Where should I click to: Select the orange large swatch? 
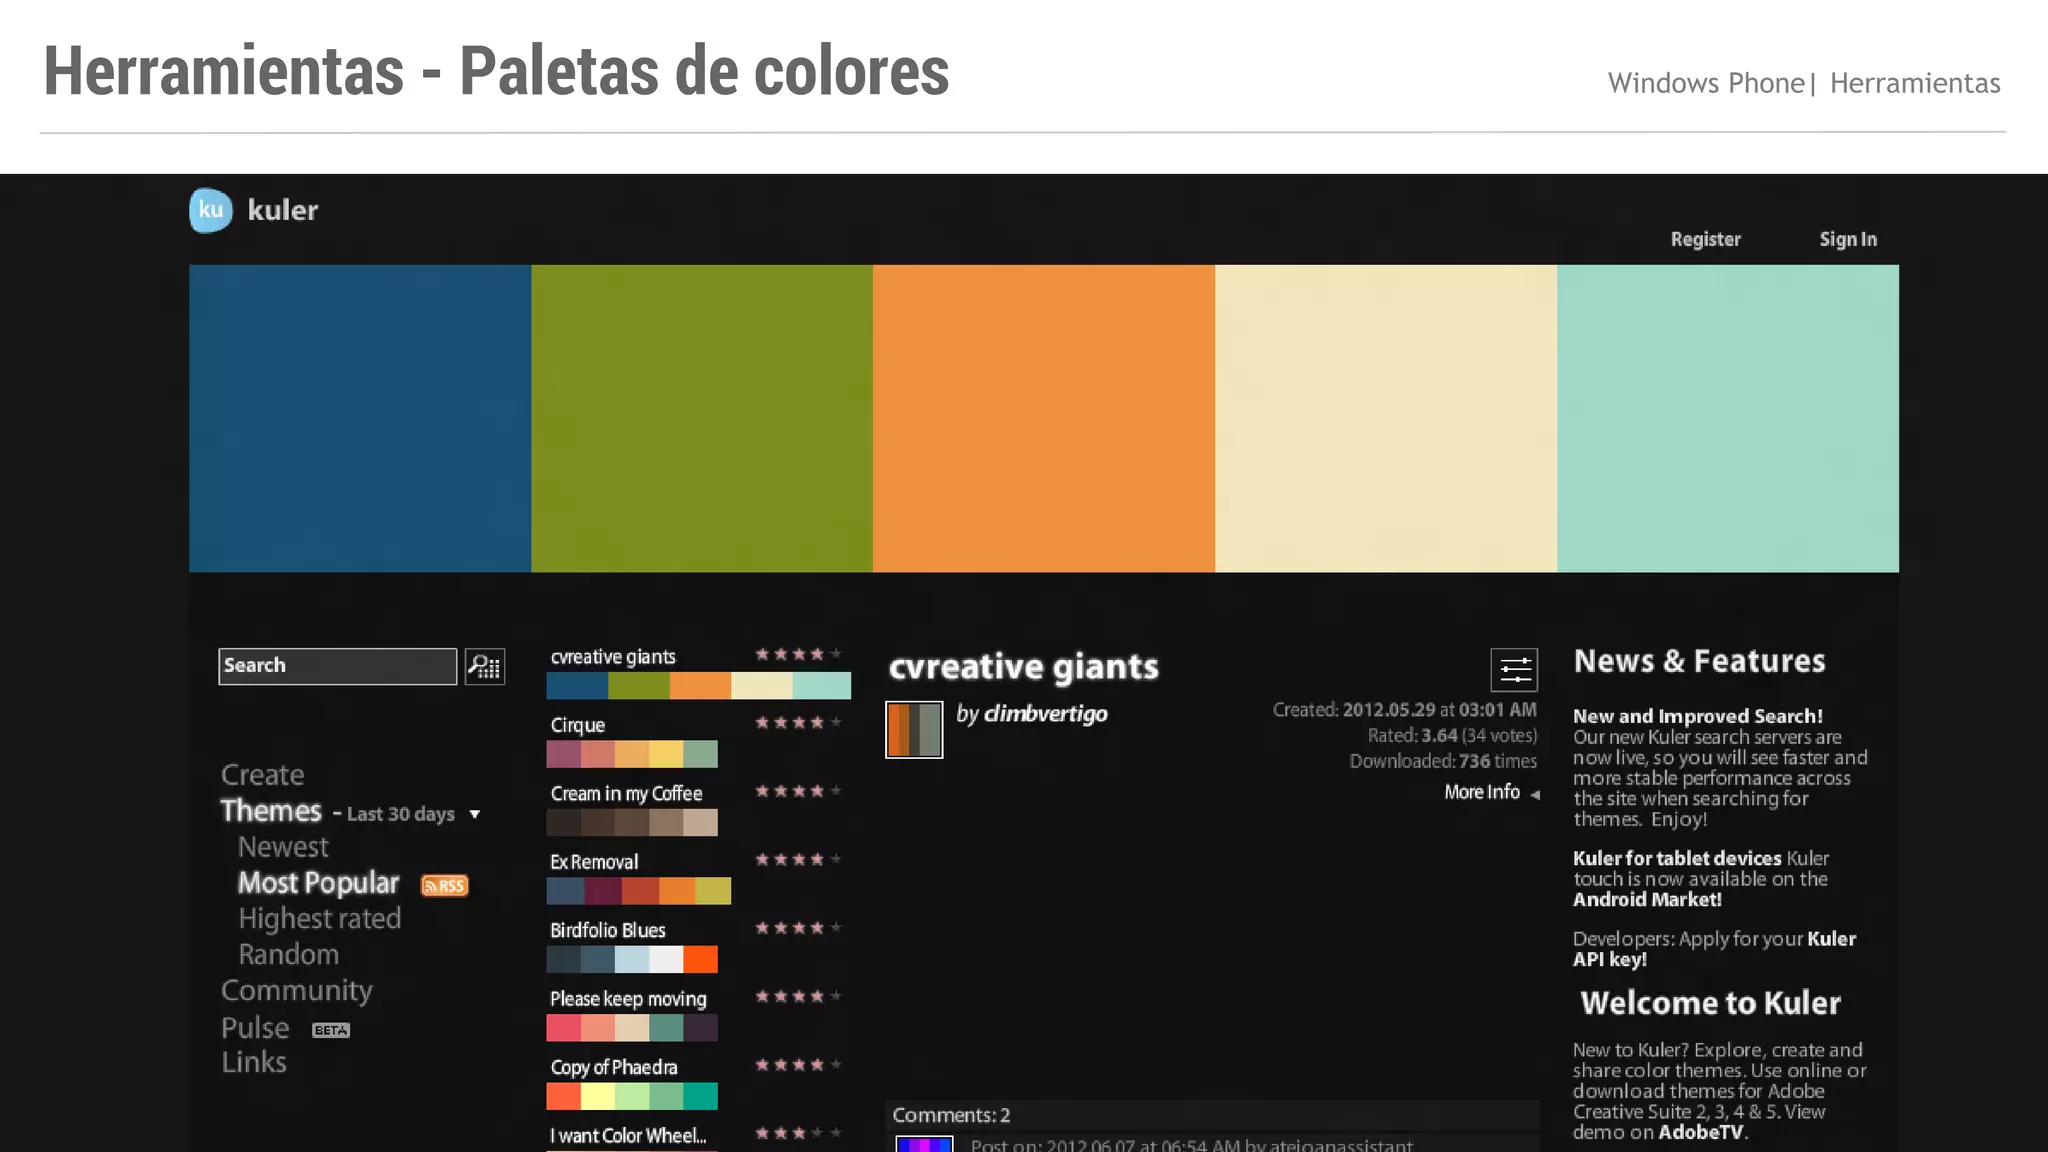(1044, 418)
